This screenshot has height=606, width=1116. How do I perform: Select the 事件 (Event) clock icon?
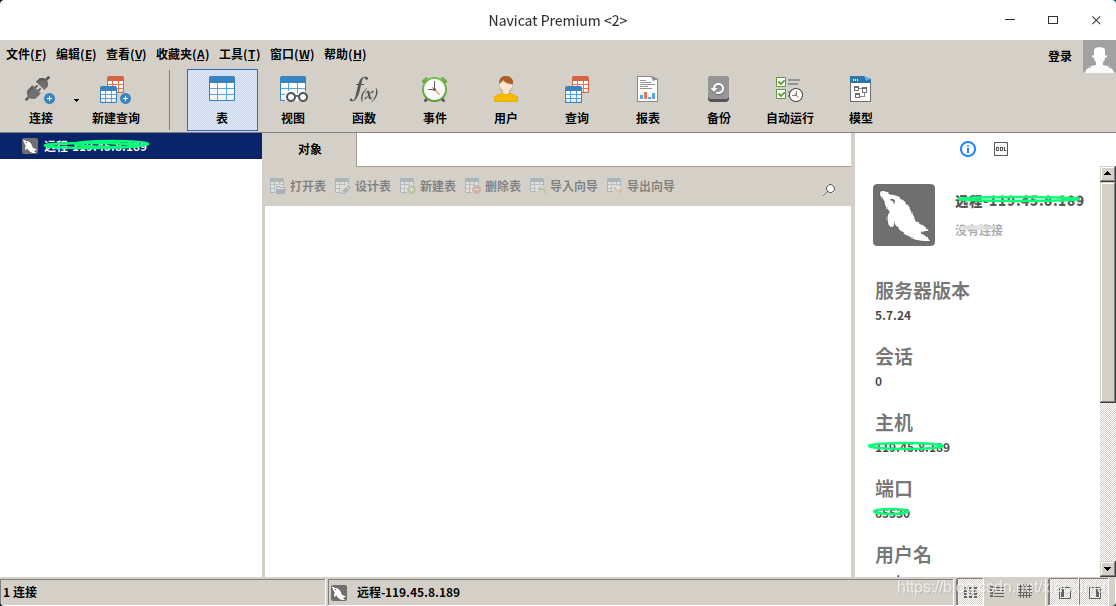point(434,90)
